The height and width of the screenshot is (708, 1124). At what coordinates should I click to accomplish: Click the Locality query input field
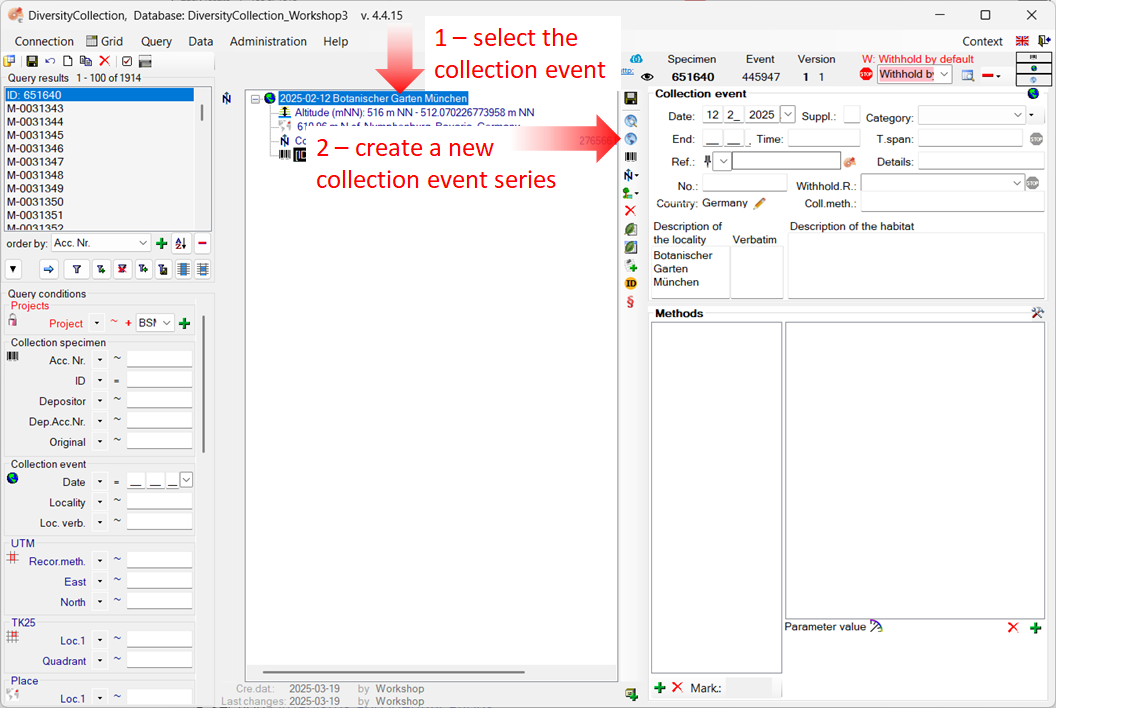coord(158,502)
